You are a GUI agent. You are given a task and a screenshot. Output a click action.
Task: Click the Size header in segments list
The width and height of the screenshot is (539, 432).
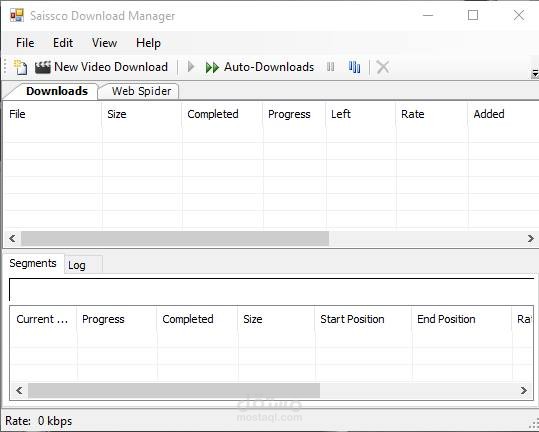tap(276, 319)
